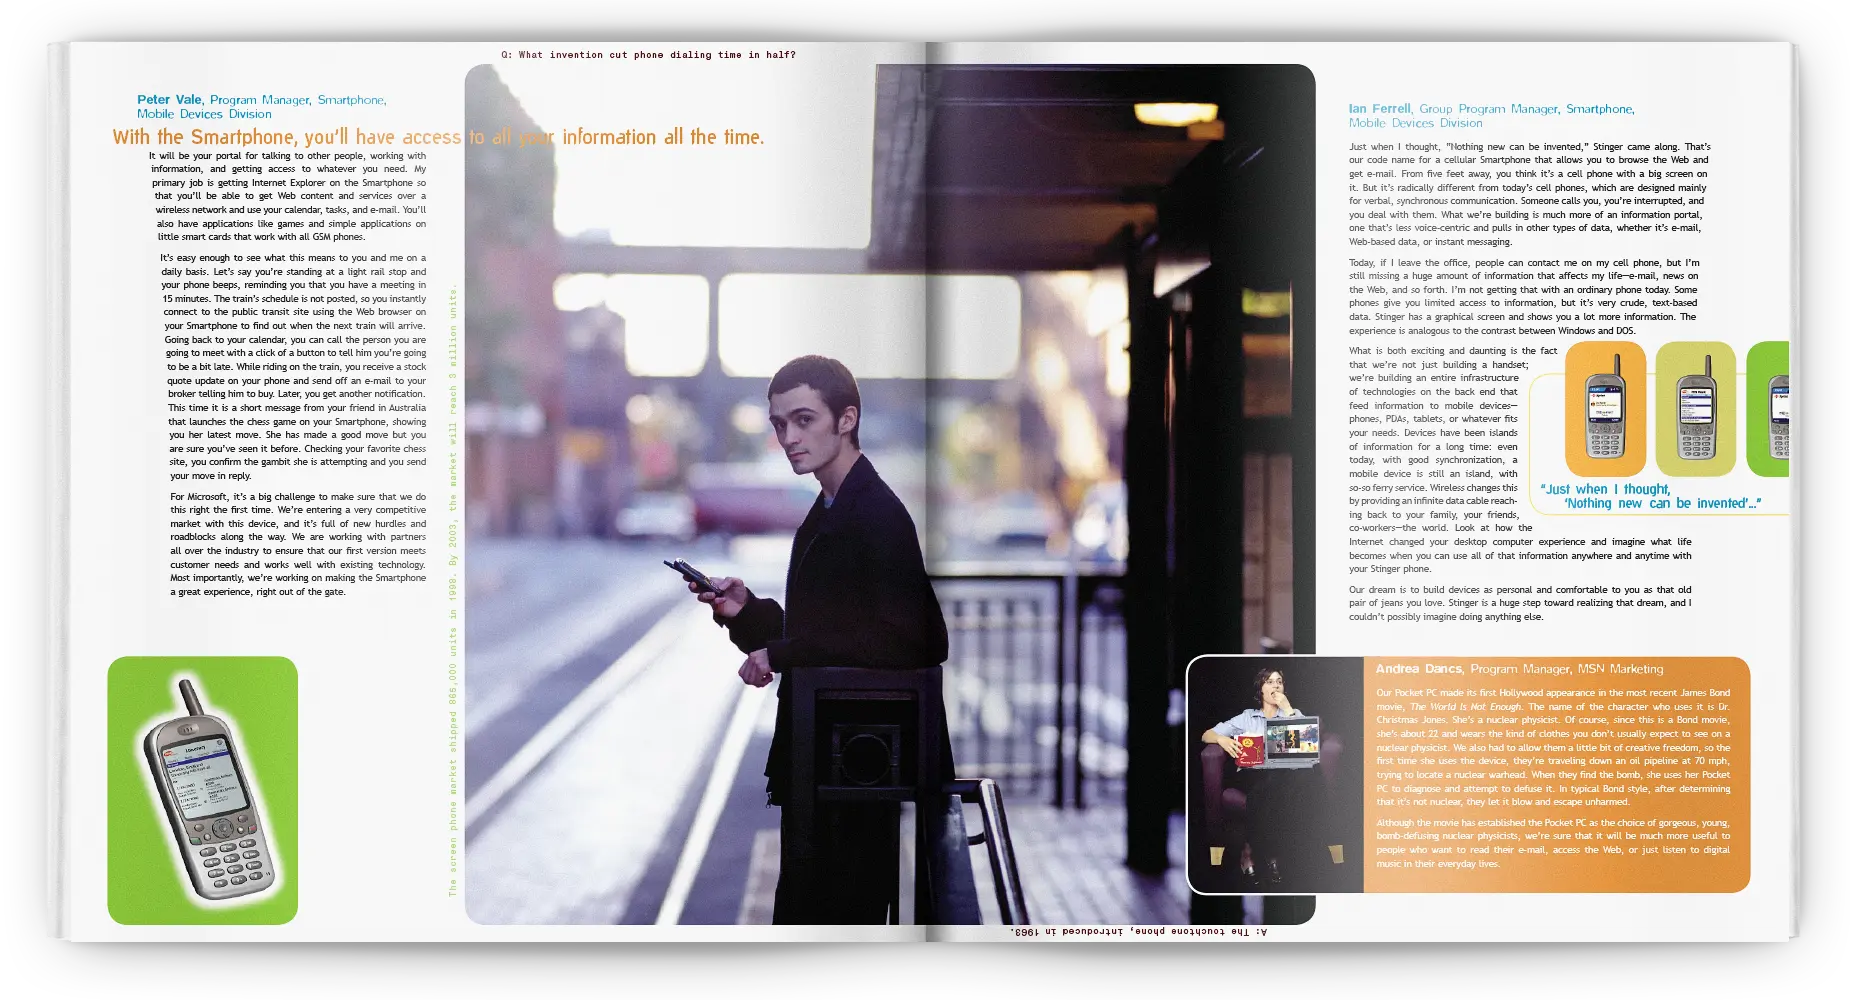The image size is (1850, 1000).
Task: Click the smartphone image on green background
Action: (x=203, y=790)
